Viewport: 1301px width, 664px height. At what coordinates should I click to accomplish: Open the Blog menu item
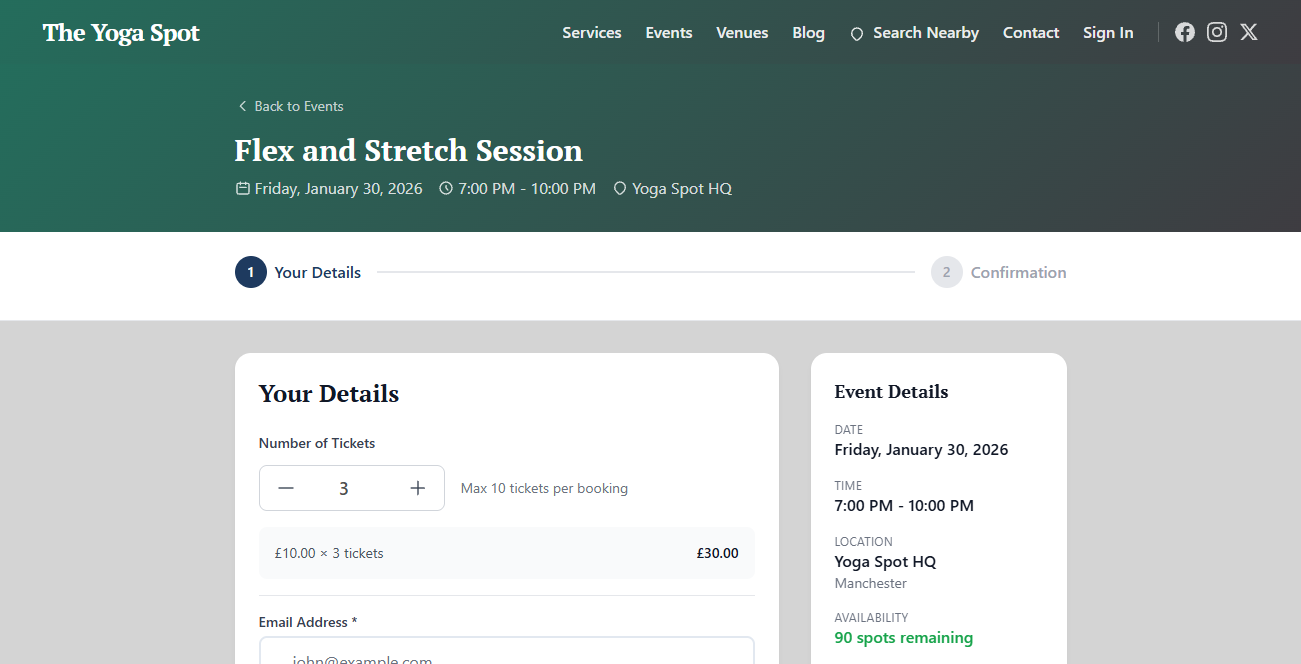(808, 33)
